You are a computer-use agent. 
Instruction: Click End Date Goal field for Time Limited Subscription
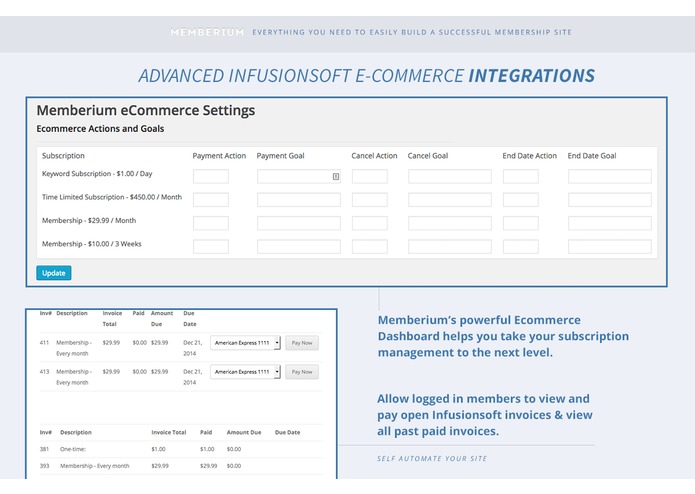point(610,200)
